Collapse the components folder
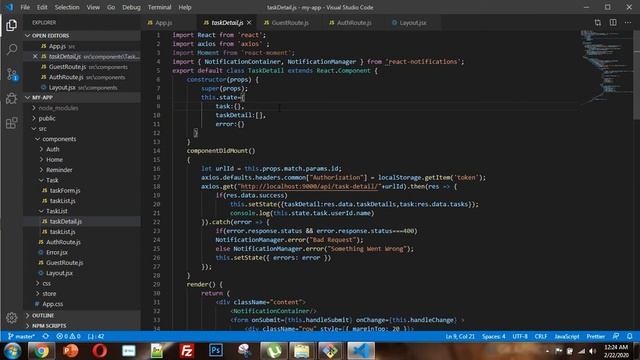The width and height of the screenshot is (640, 360). point(59,139)
